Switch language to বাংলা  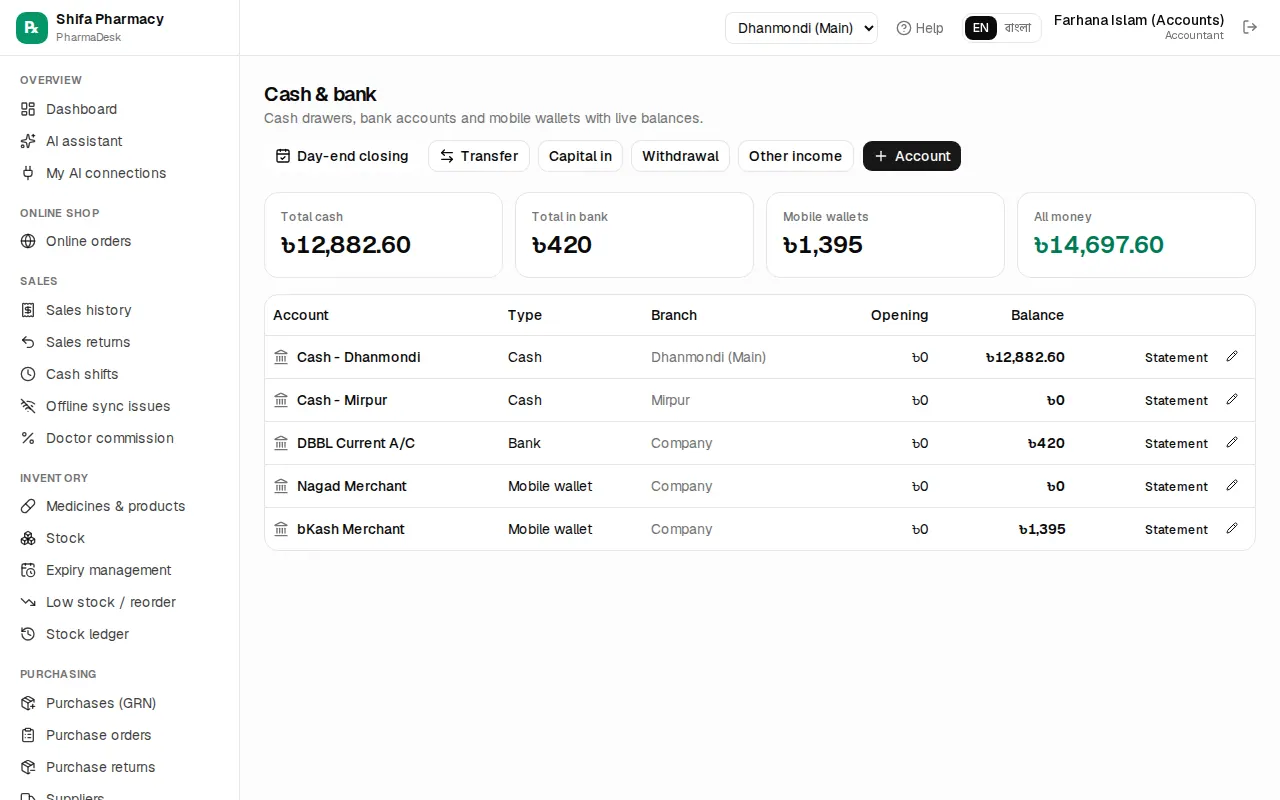1018,28
